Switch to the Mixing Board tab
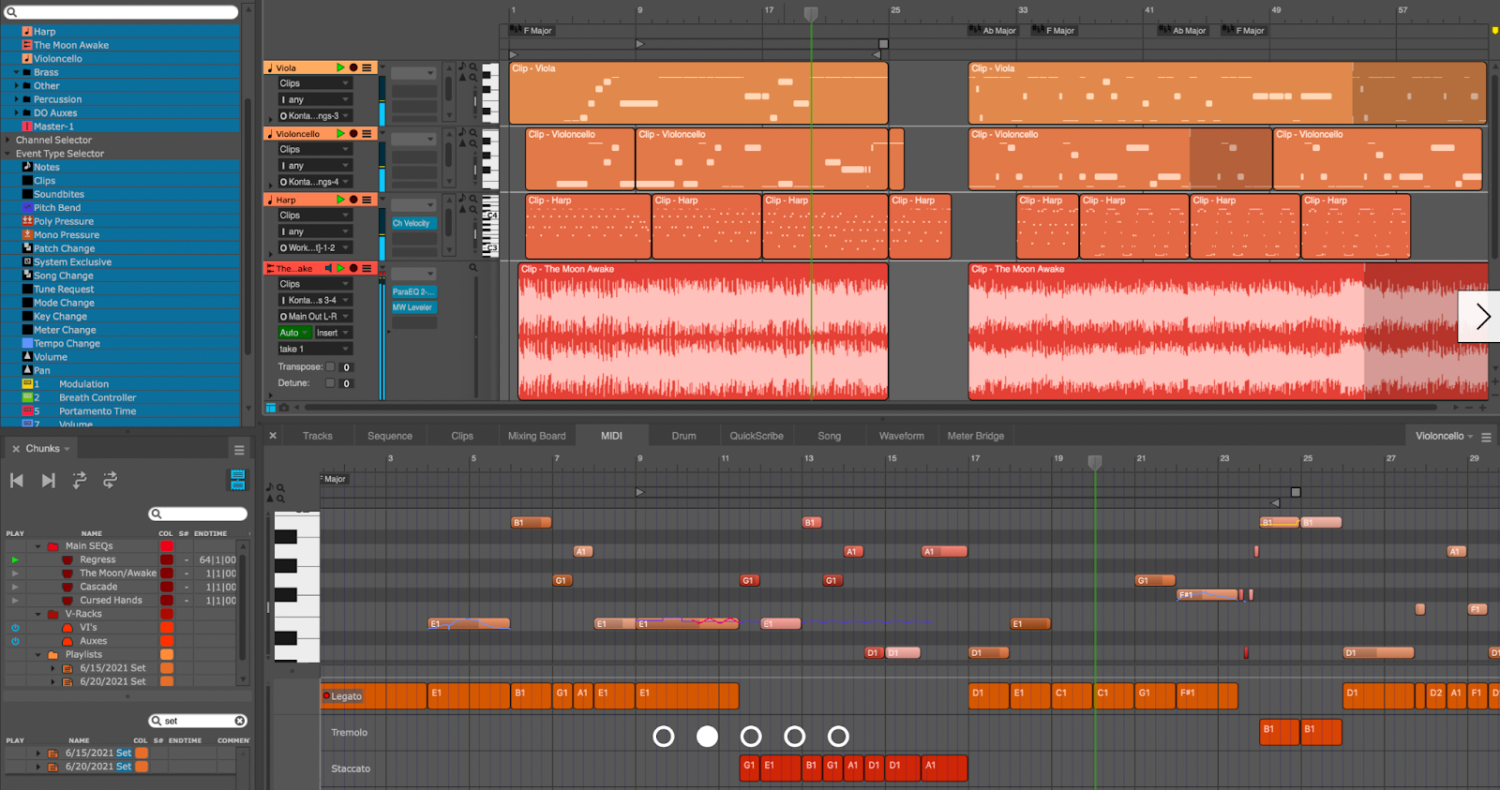1500x790 pixels. (x=537, y=436)
